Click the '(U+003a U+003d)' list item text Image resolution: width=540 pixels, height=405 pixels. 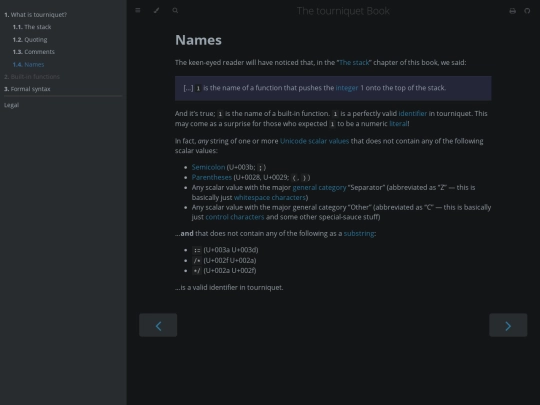tap(231, 250)
